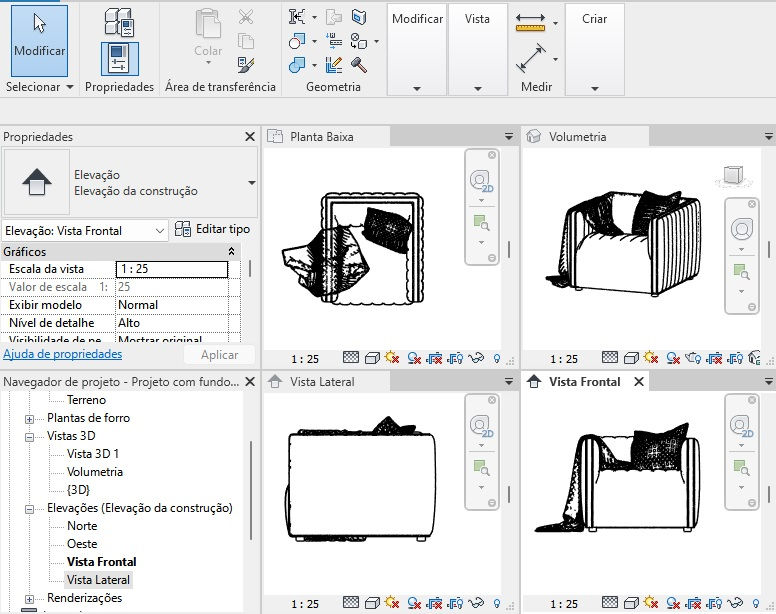Open Detail Level in Planta Baixa view bar
The width and height of the screenshot is (776, 614).
[x=351, y=357]
